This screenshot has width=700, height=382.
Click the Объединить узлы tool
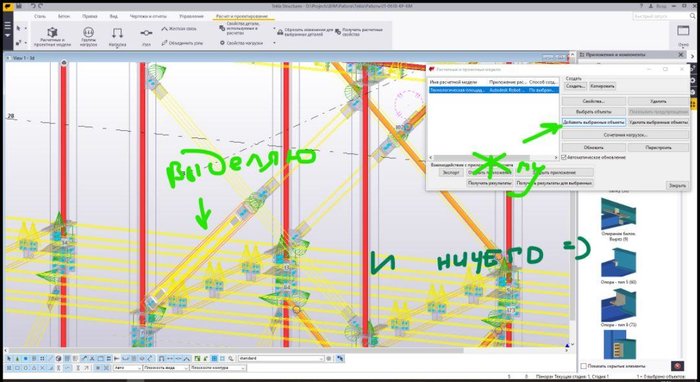tap(182, 43)
